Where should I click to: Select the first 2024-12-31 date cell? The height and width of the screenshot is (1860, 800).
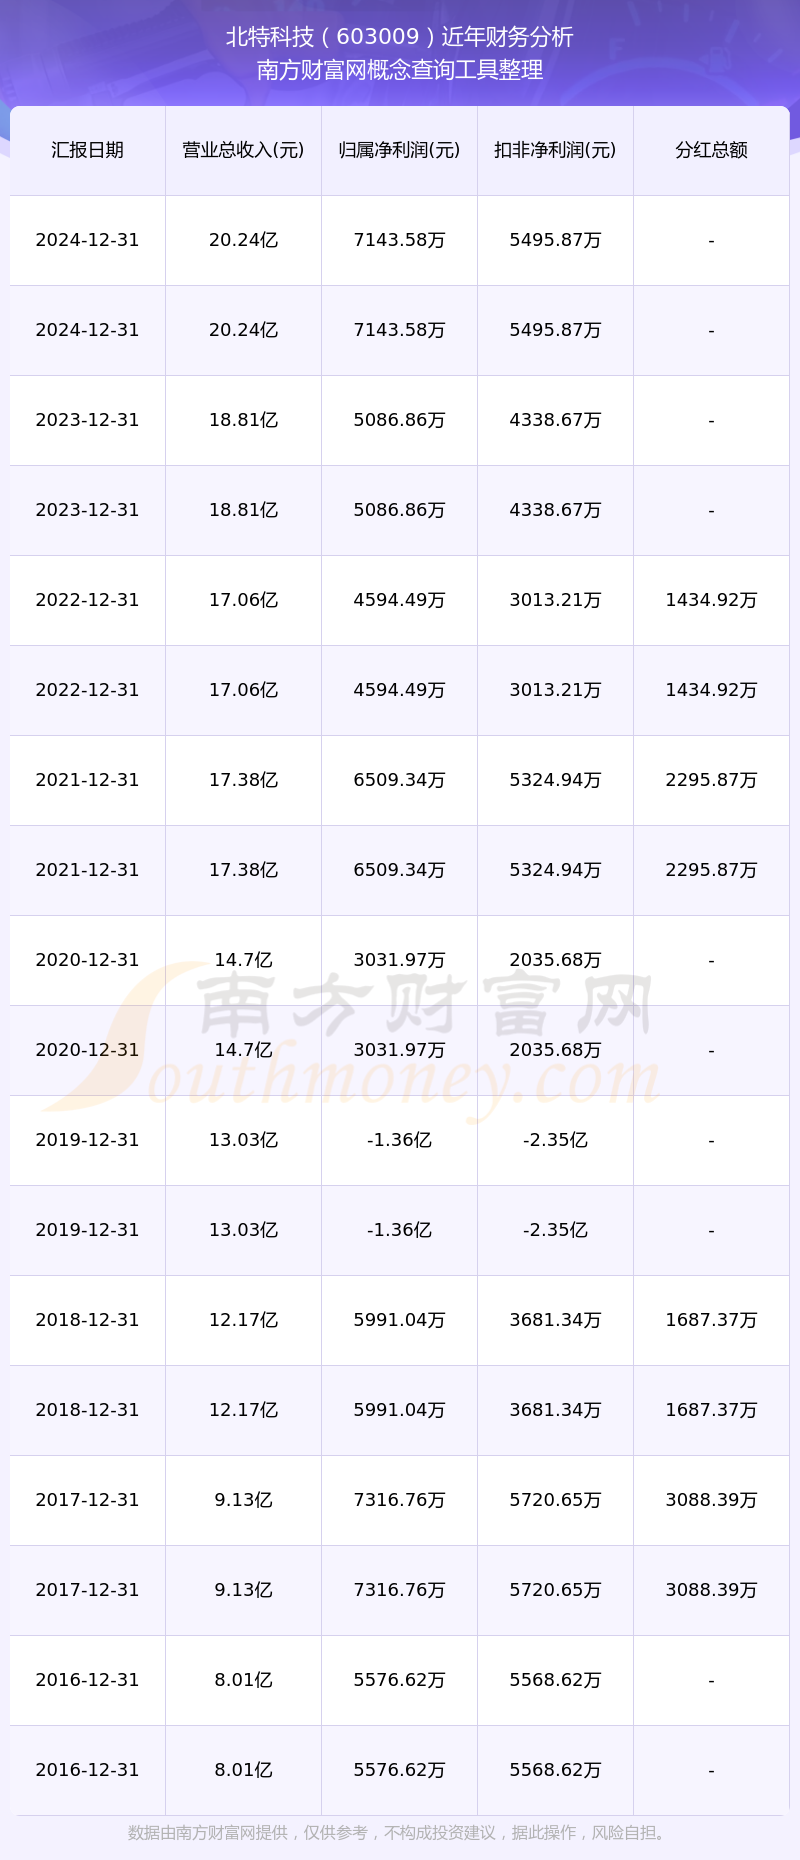pyautogui.click(x=87, y=240)
